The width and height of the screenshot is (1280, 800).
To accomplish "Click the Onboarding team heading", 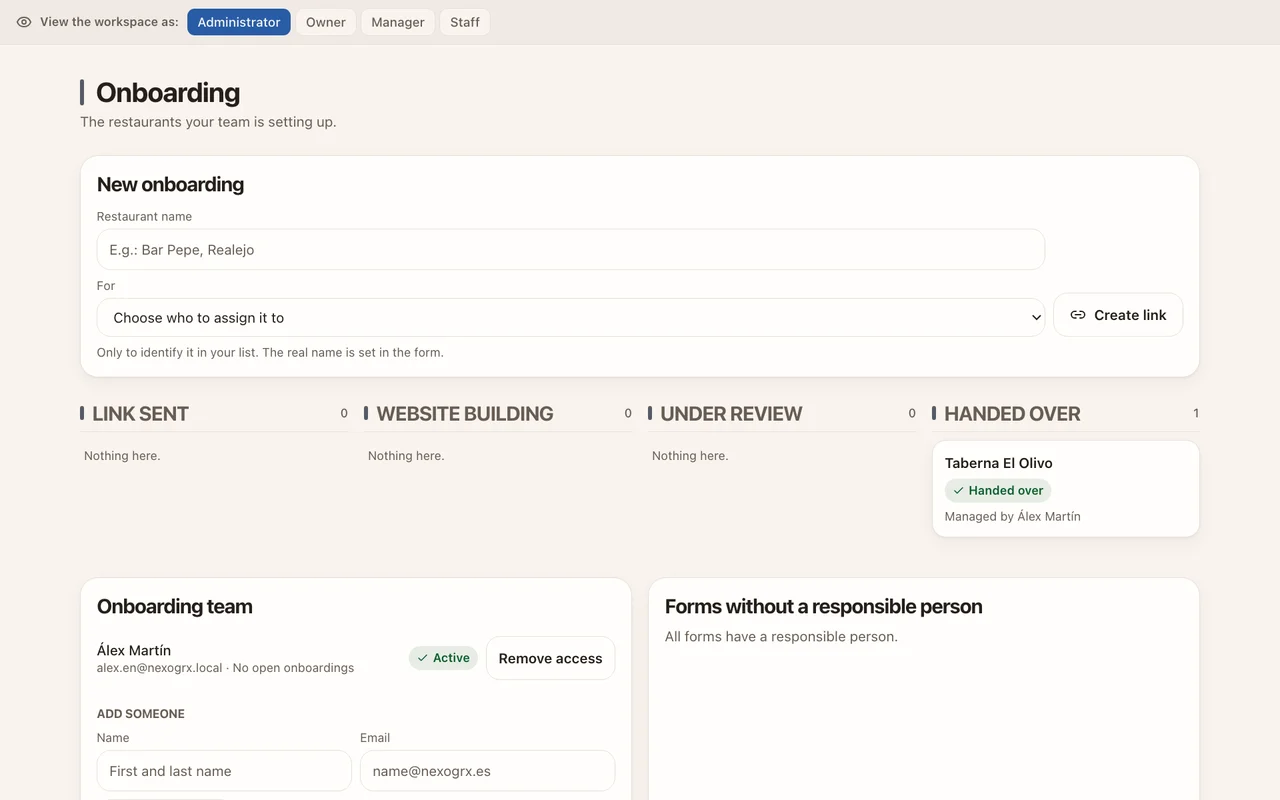I will click(x=175, y=606).
